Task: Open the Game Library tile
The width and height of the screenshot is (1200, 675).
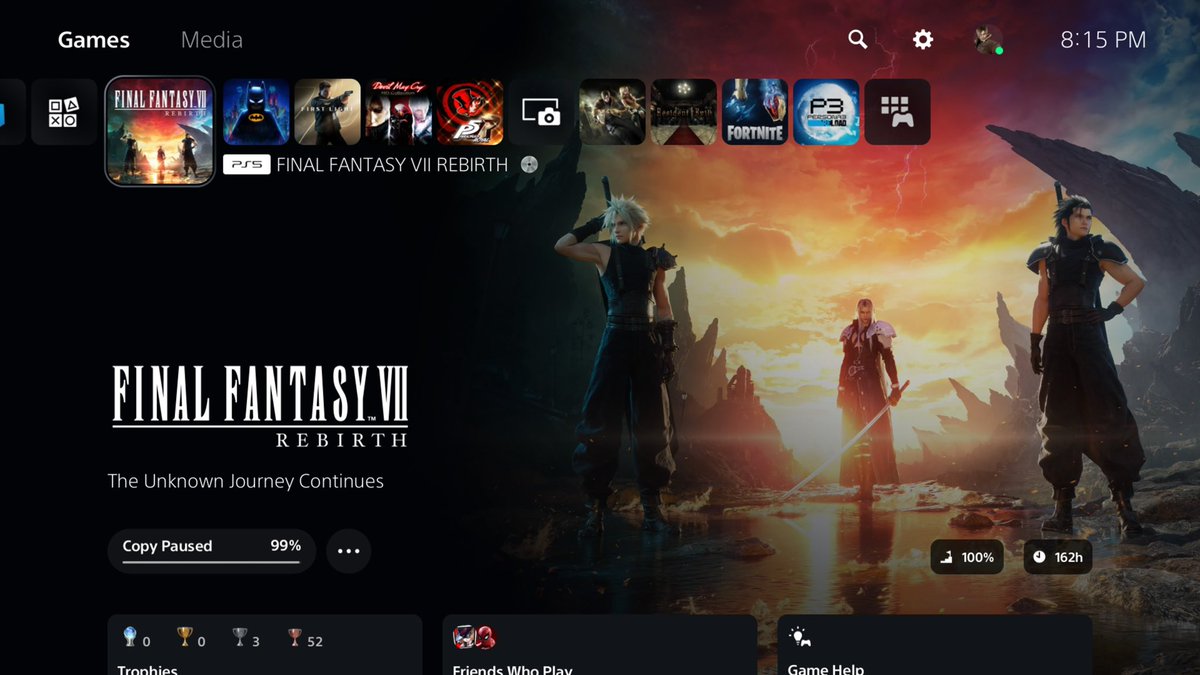Action: 897,112
